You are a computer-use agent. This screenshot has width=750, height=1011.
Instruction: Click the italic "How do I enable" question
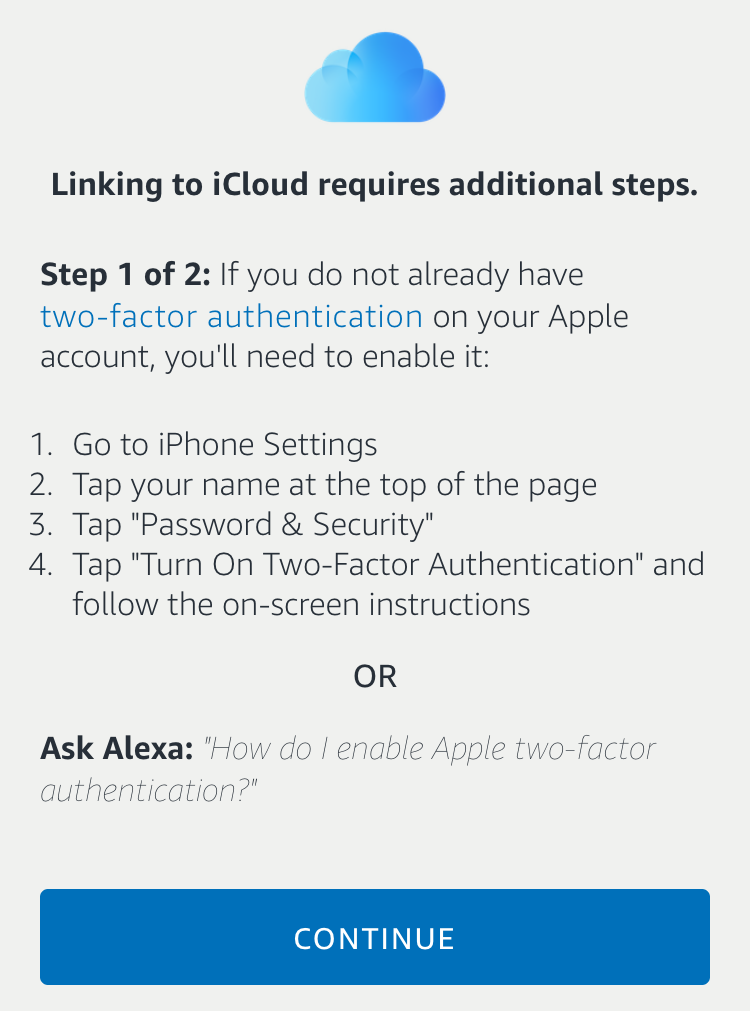[x=430, y=749]
